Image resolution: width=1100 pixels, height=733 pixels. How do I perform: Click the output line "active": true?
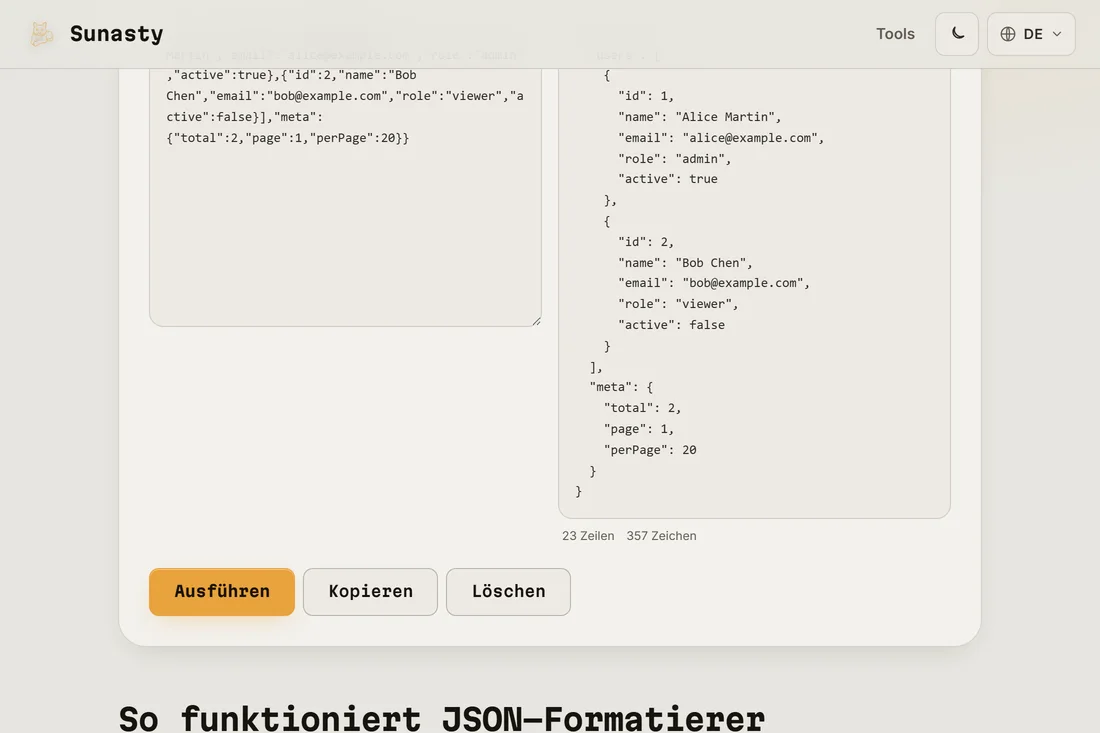667,179
